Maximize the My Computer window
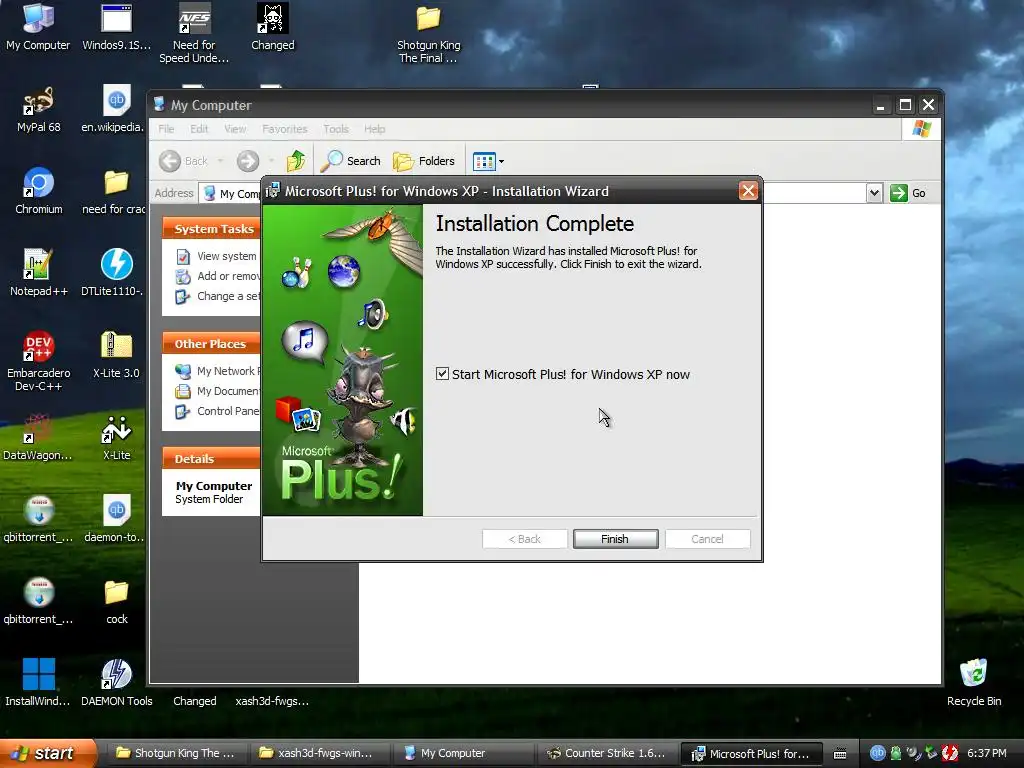The image size is (1024, 768). pos(905,104)
